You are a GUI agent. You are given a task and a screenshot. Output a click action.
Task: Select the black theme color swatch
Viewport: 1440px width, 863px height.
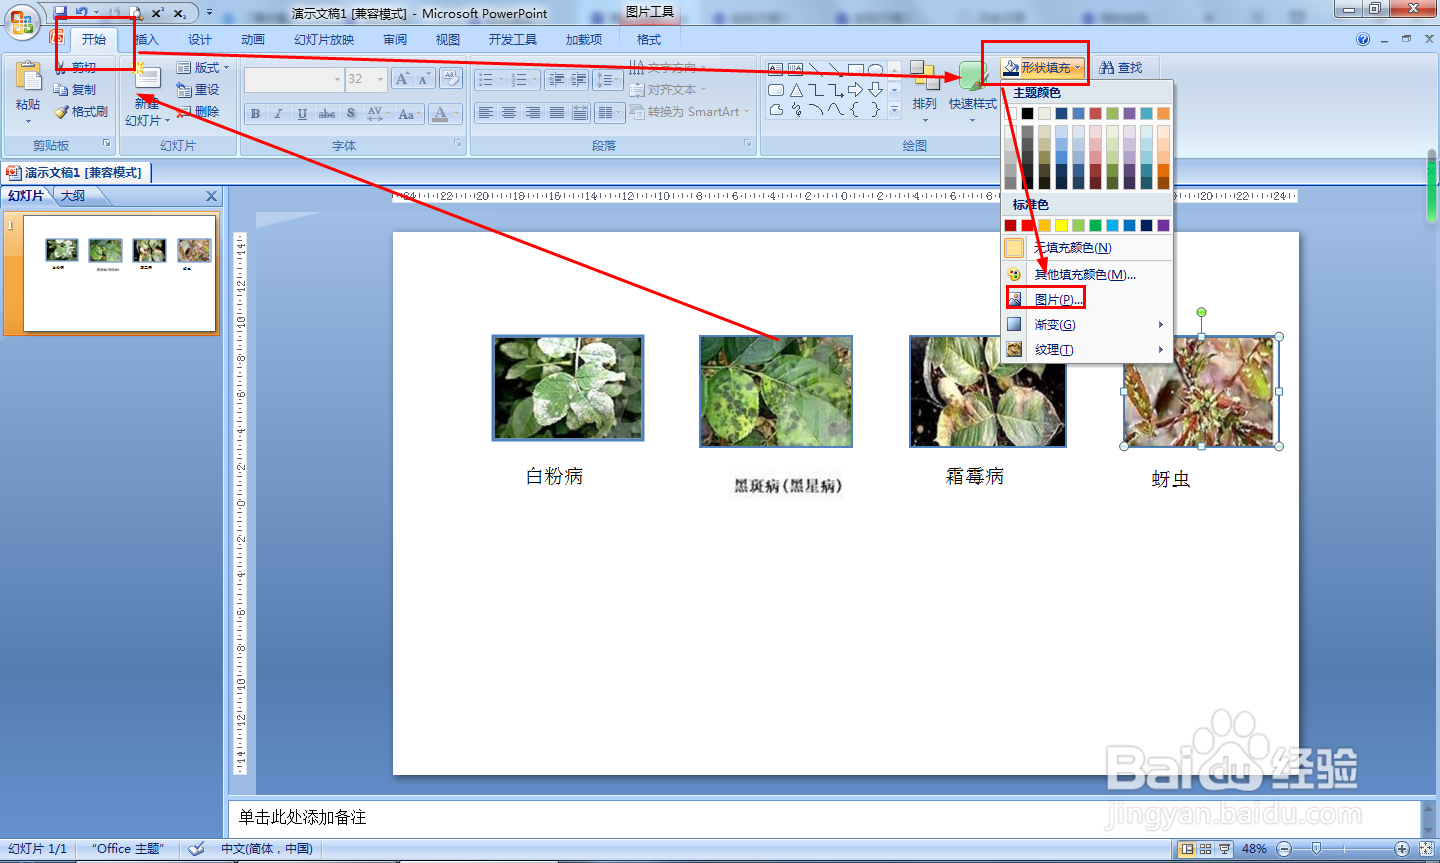(x=1027, y=113)
